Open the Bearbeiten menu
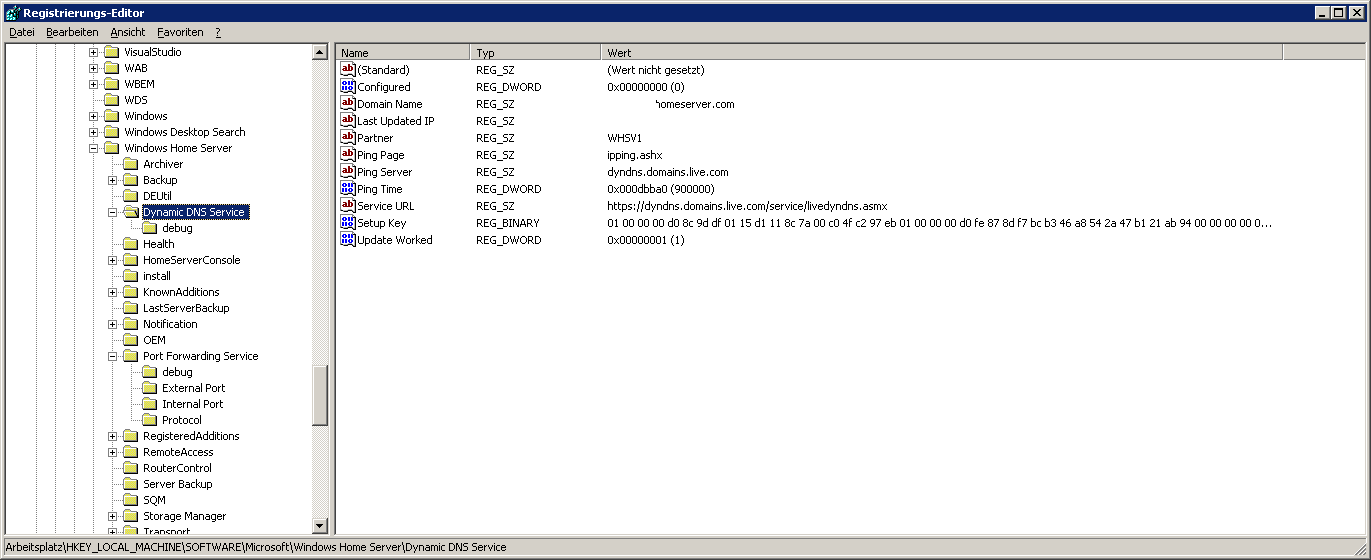This screenshot has height=560, width=1371. pos(72,32)
